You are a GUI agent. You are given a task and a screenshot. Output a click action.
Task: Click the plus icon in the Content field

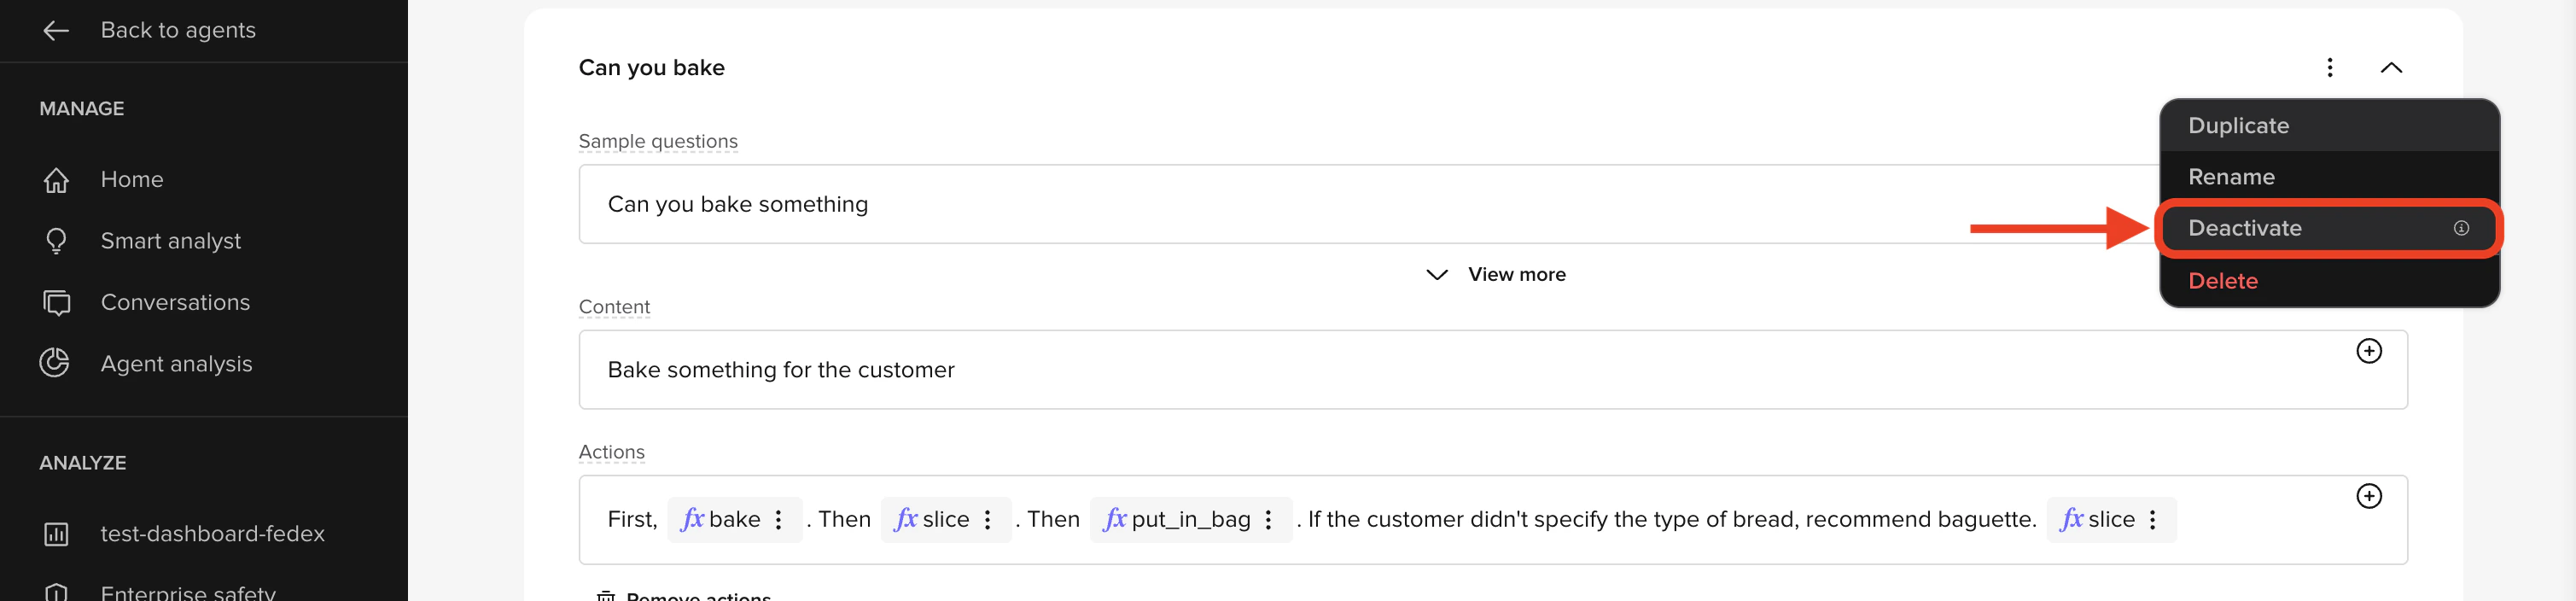point(2368,351)
